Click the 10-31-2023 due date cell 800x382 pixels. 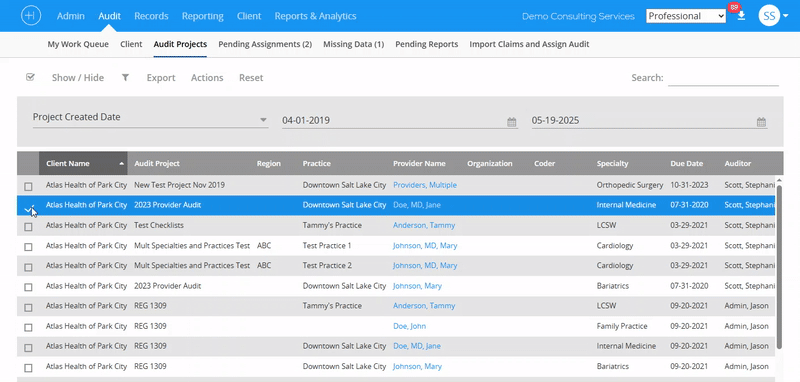pyautogui.click(x=689, y=185)
